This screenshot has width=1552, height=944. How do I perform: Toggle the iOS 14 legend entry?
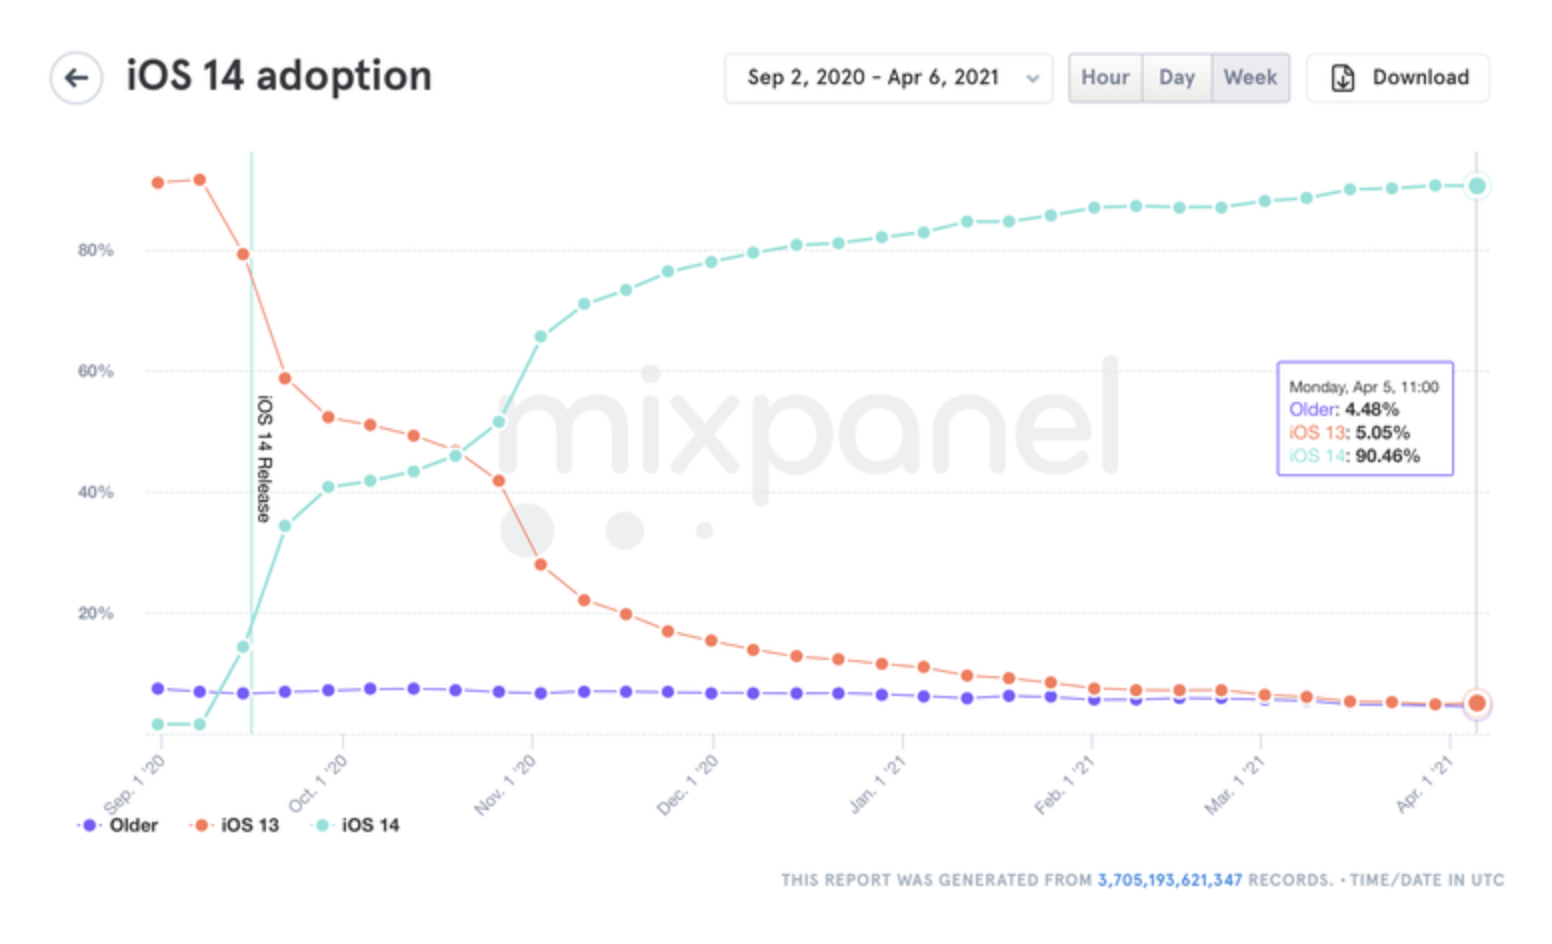click(x=370, y=825)
